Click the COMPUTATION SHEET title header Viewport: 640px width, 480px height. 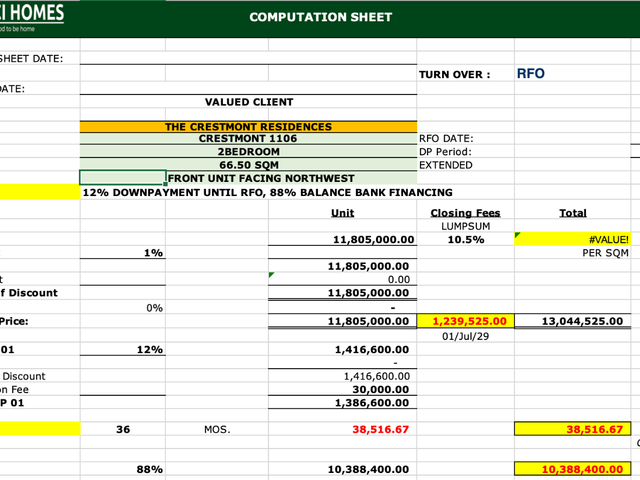point(321,17)
